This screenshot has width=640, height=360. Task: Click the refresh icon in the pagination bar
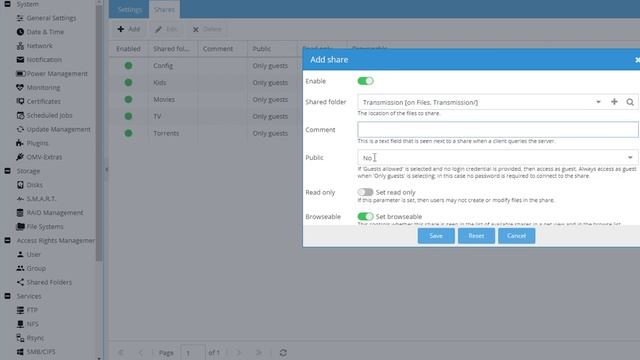[283, 352]
